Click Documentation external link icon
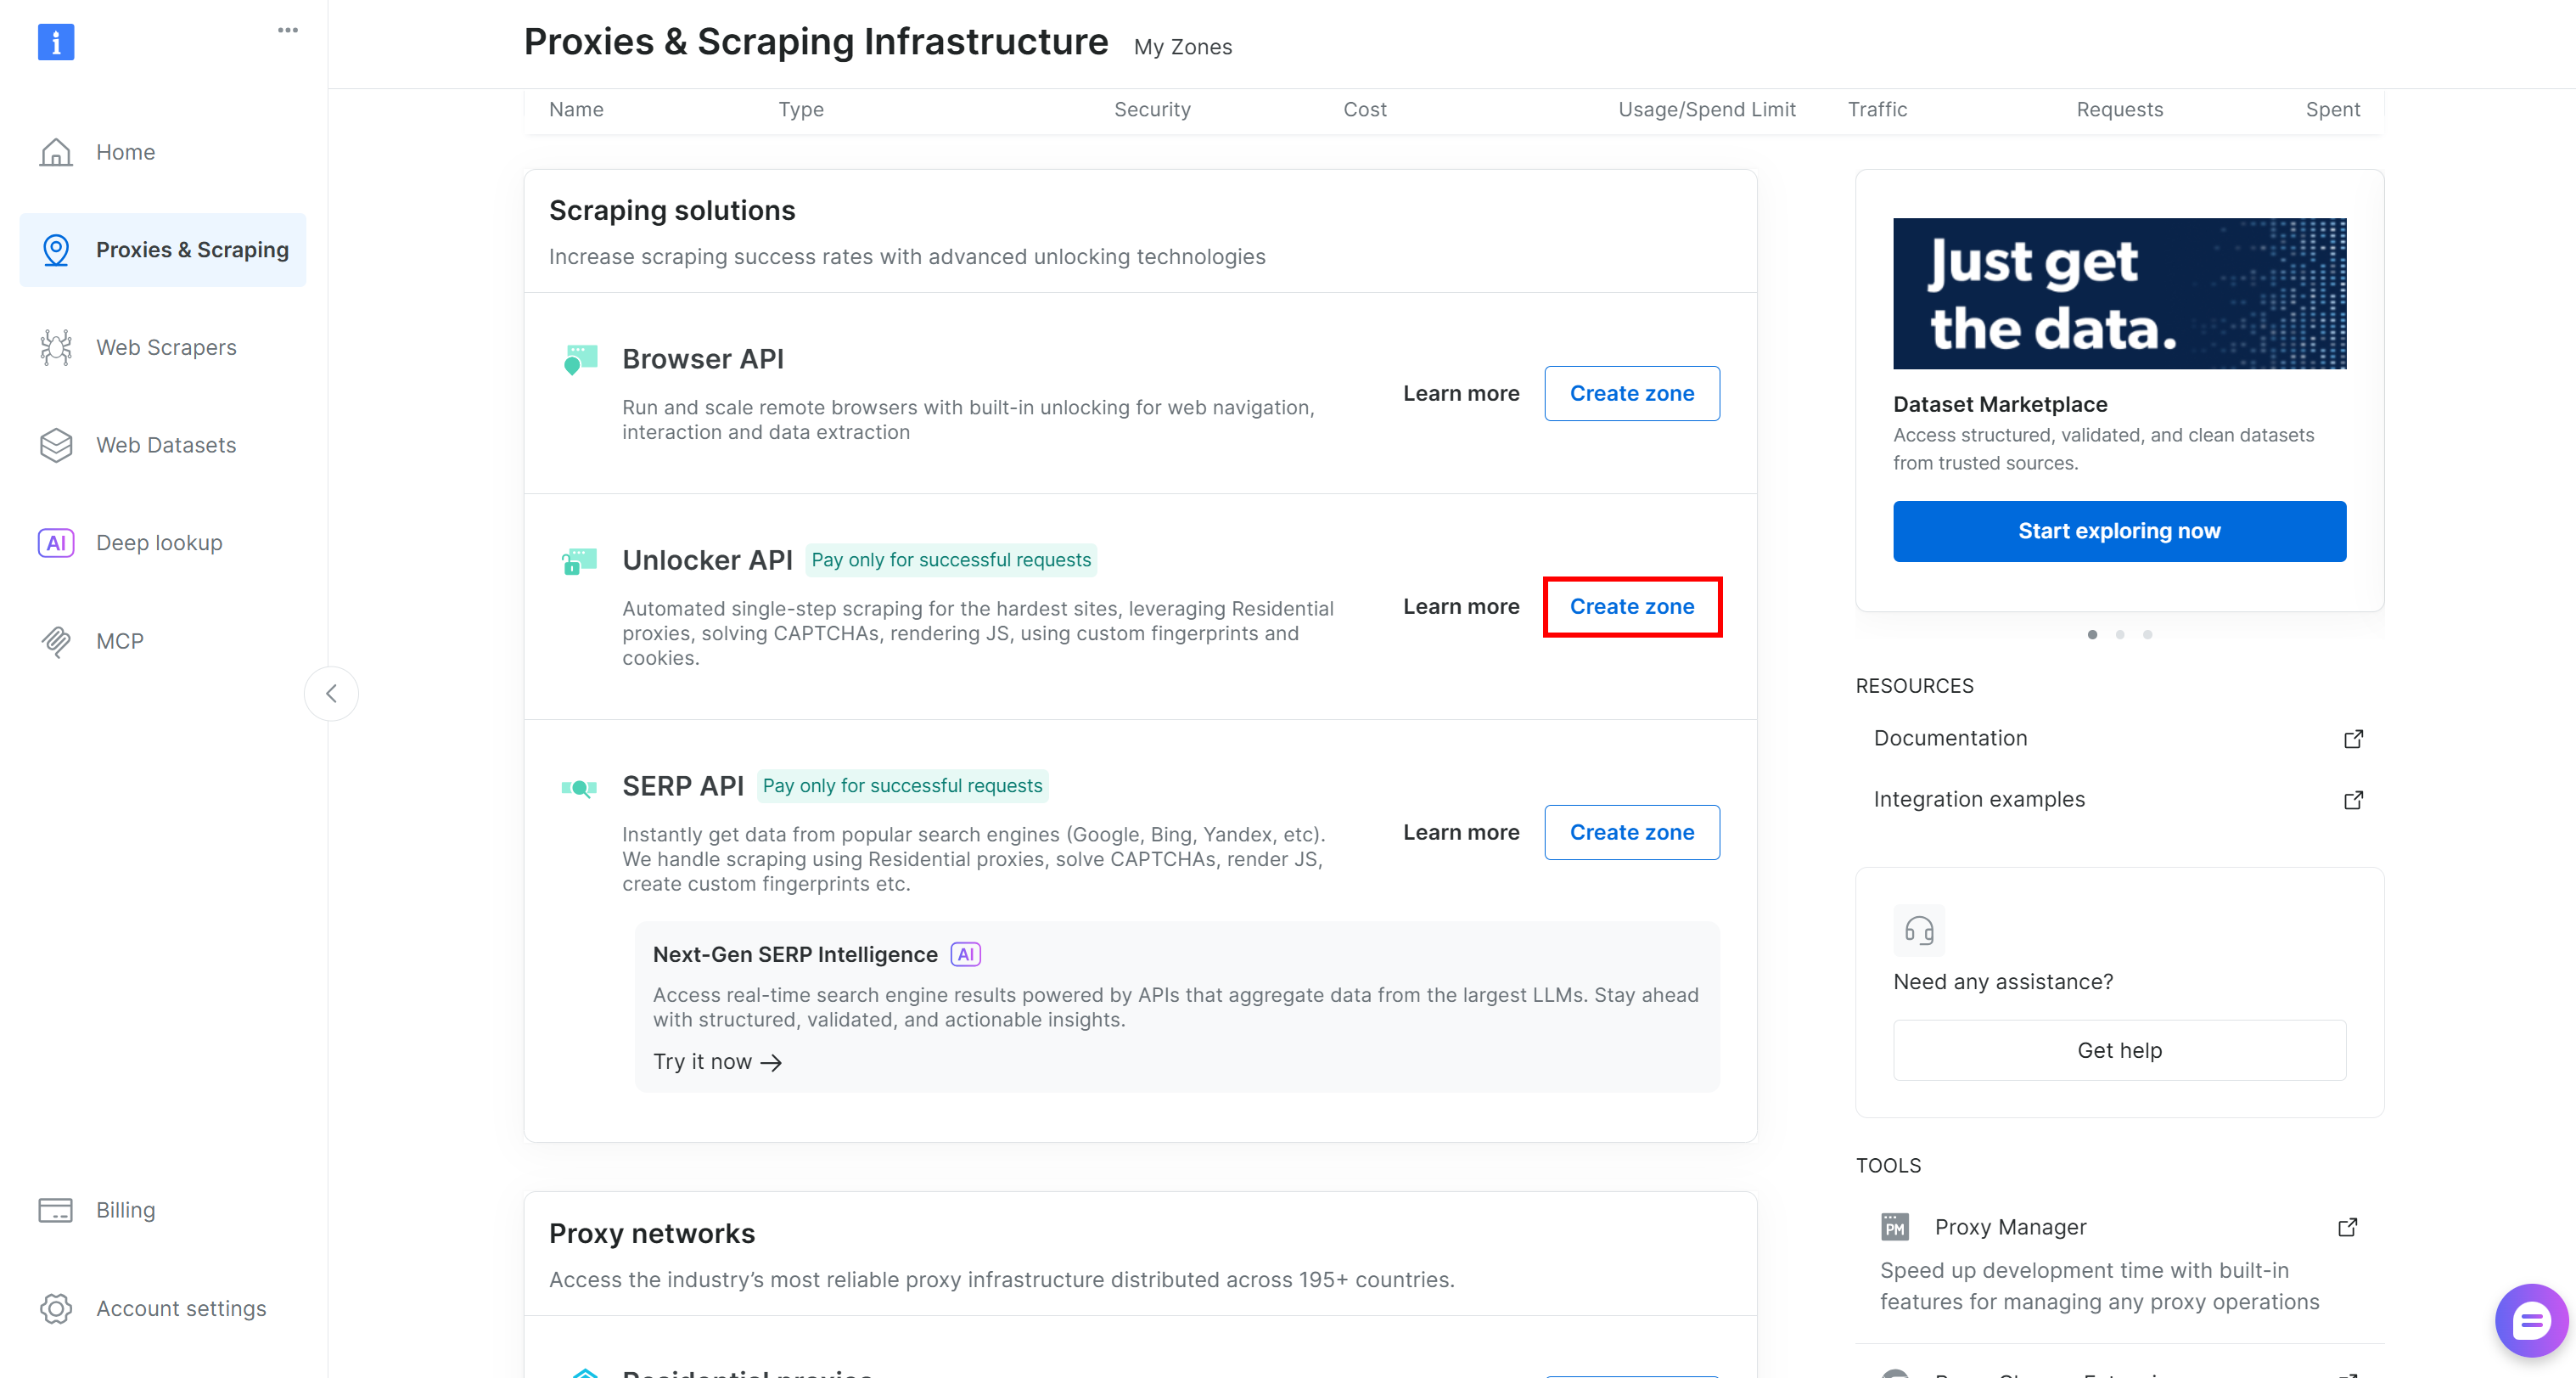The height and width of the screenshot is (1378, 2576). coord(2353,738)
